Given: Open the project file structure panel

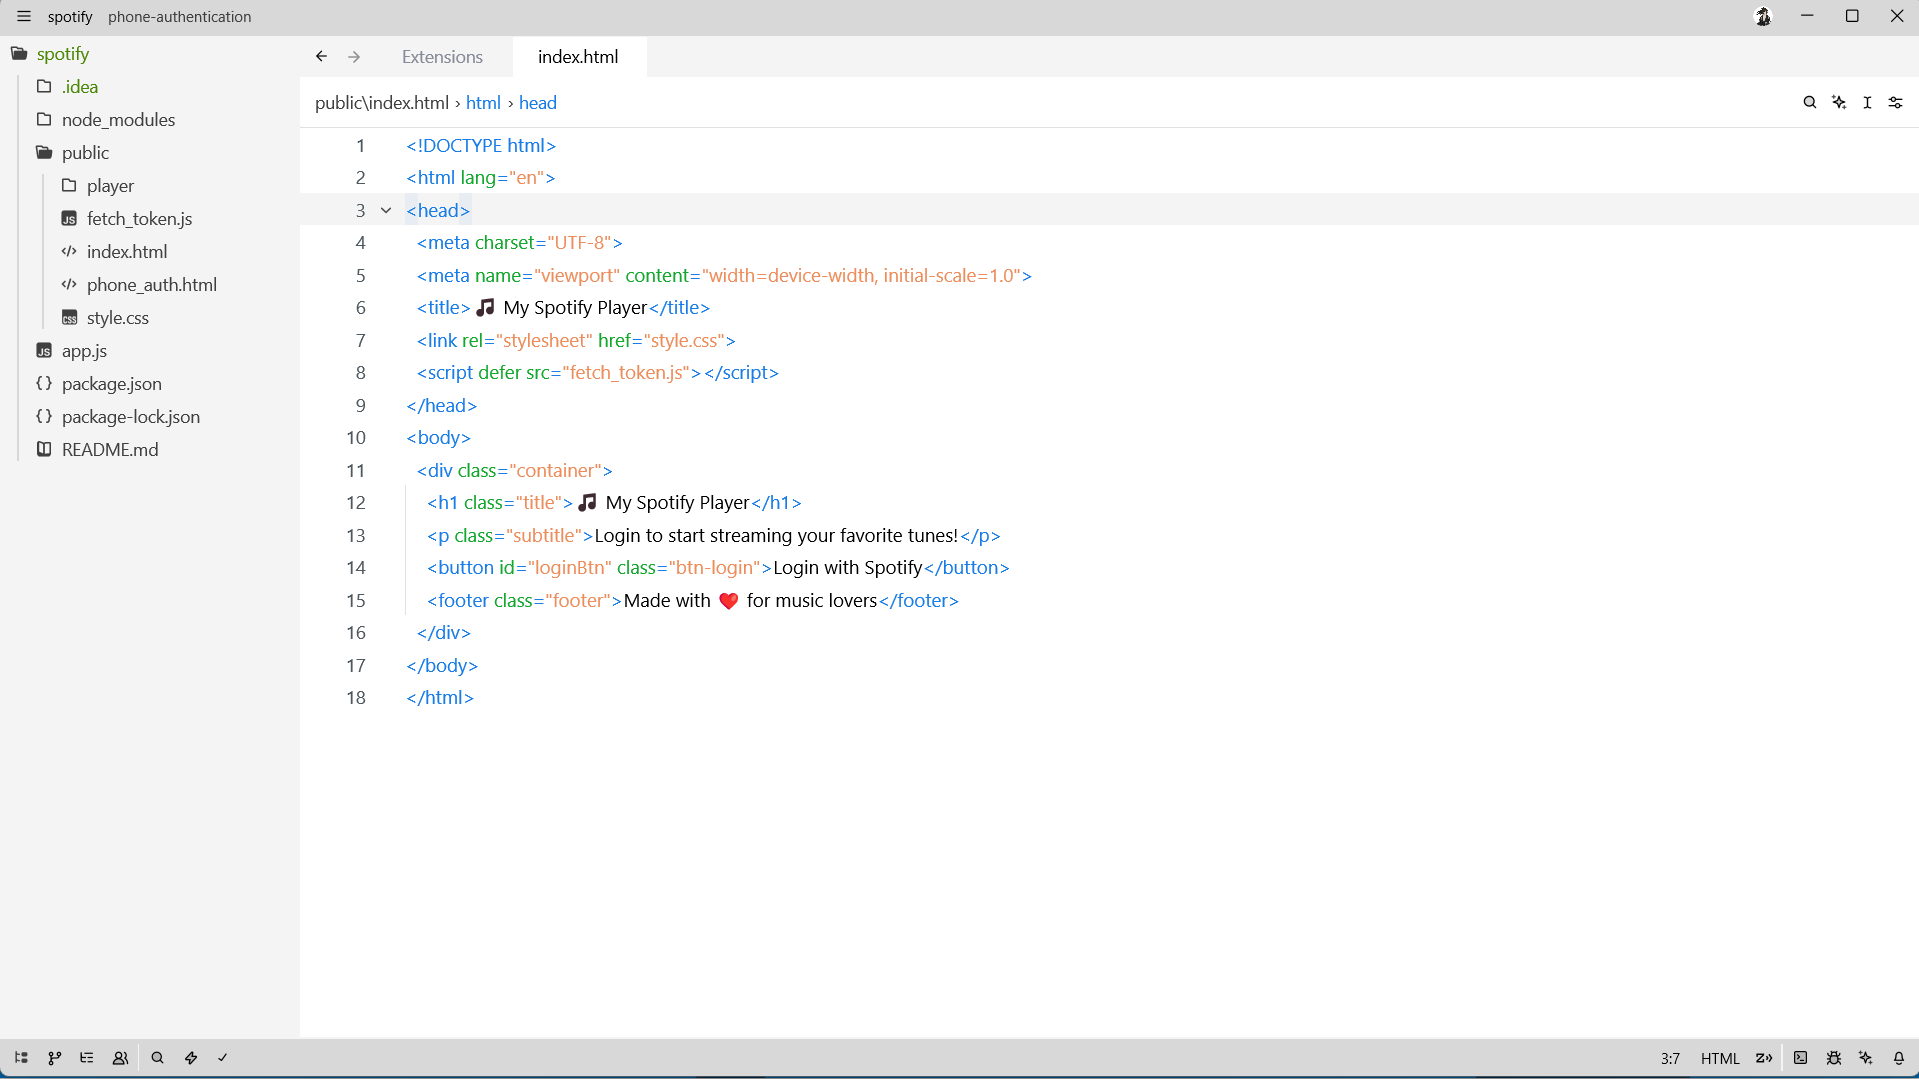Looking at the screenshot, I should 20,1058.
